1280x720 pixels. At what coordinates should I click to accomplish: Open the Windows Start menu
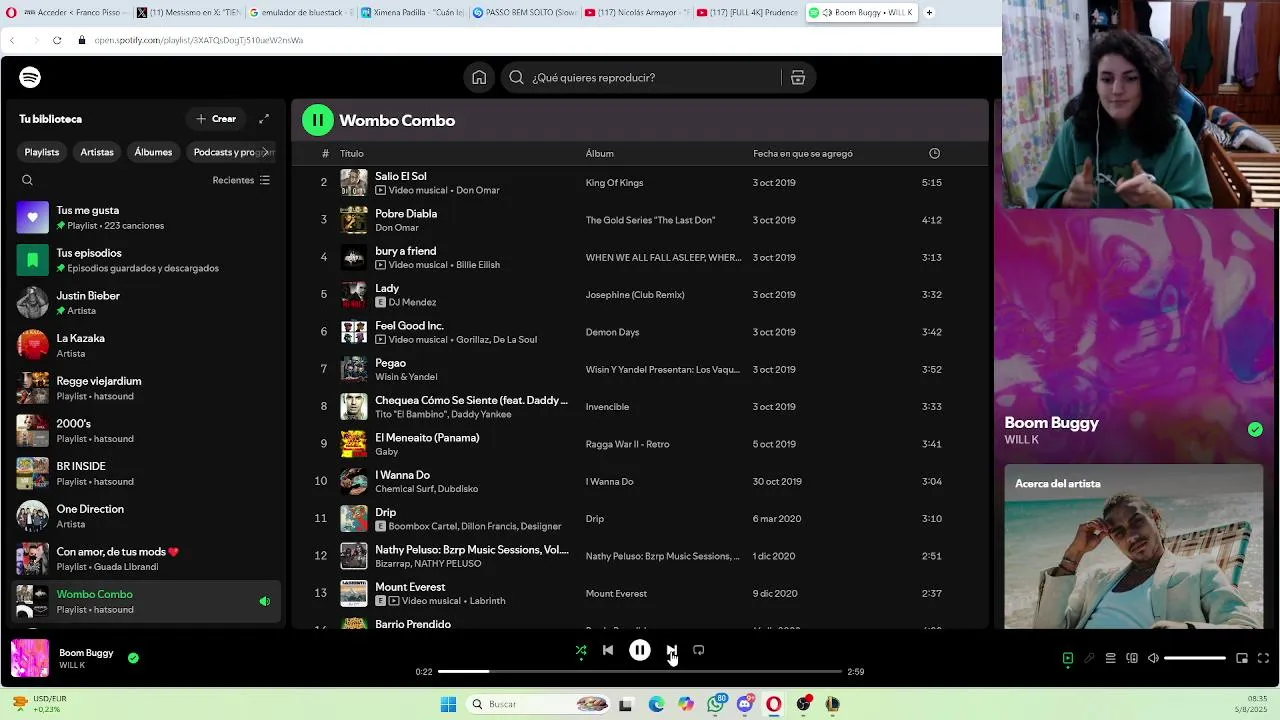(x=449, y=704)
